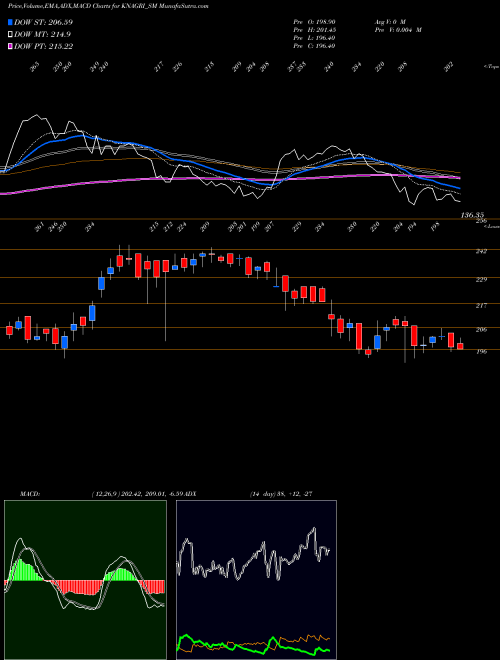
Task: Click the 217 price axis label
Action: [x=481, y=306]
